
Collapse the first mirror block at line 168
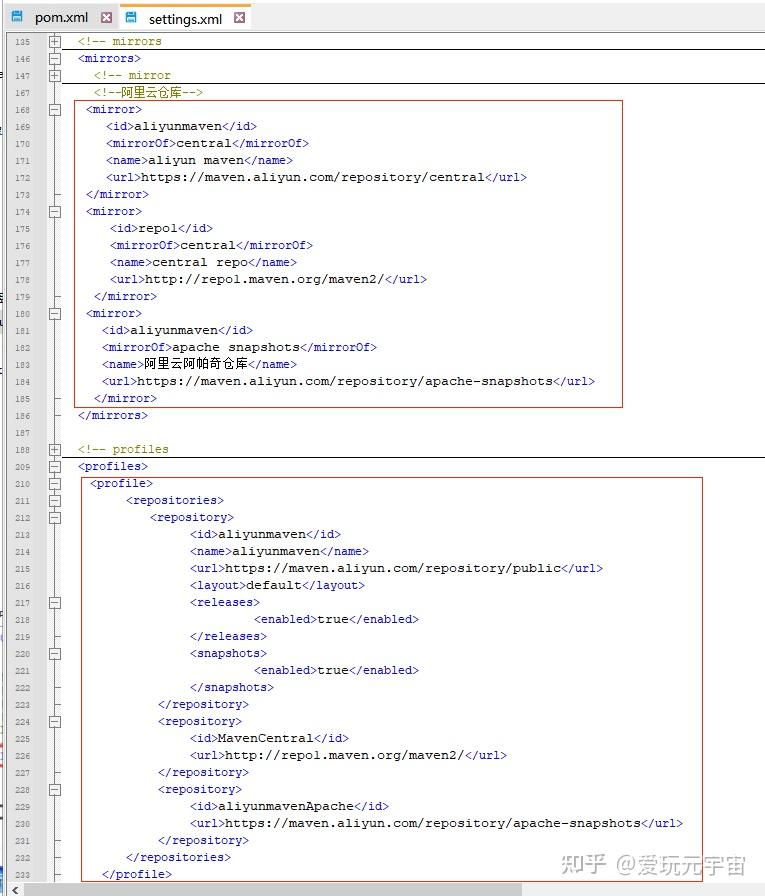pyautogui.click(x=55, y=110)
